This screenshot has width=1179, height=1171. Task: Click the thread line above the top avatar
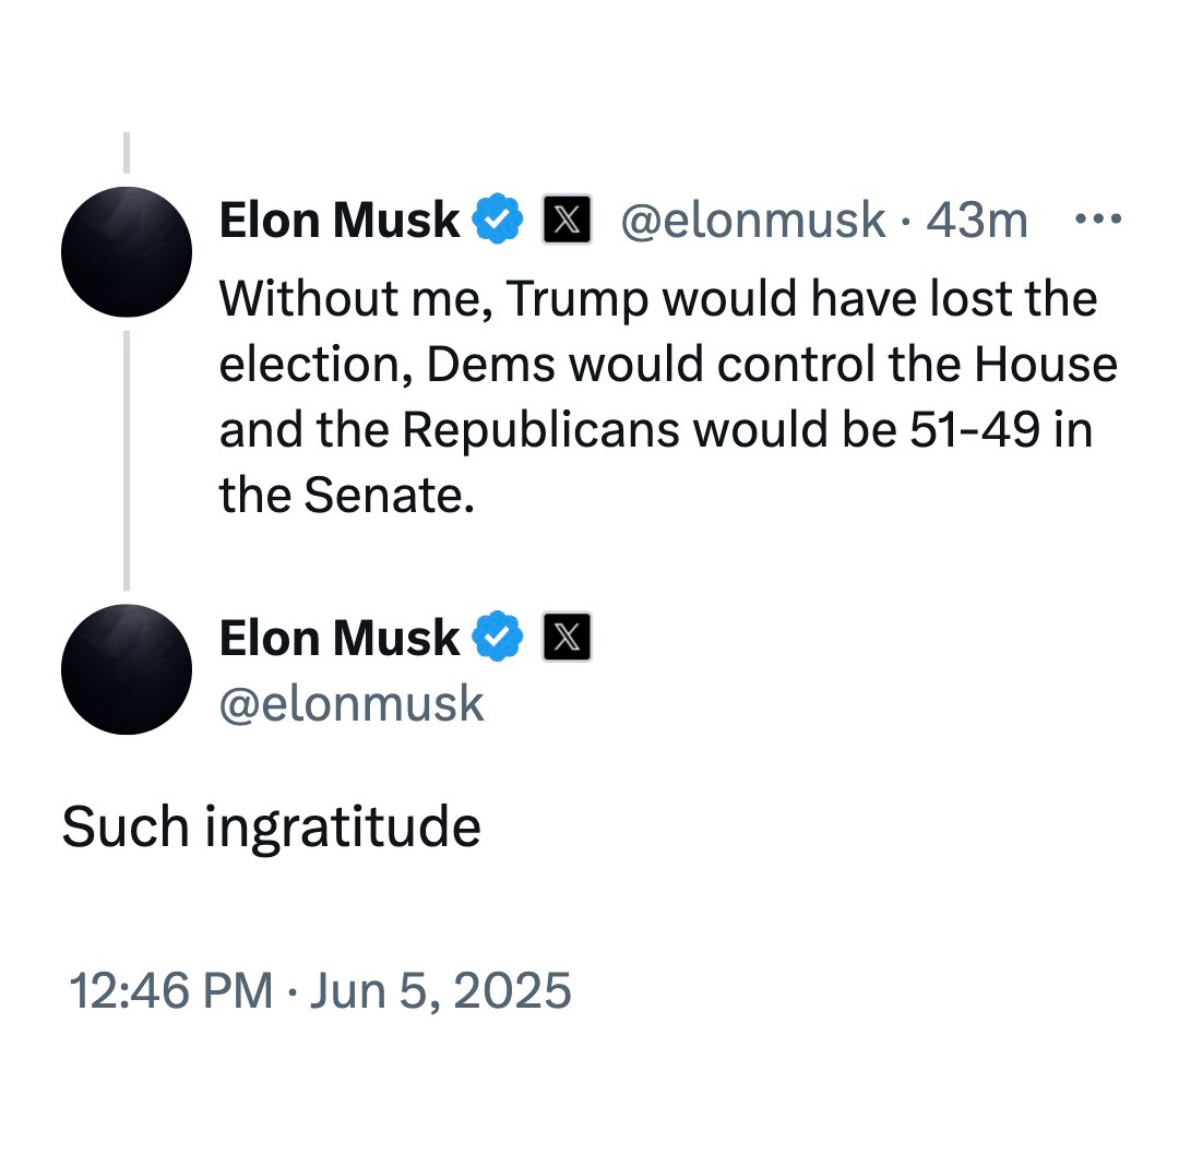point(126,152)
